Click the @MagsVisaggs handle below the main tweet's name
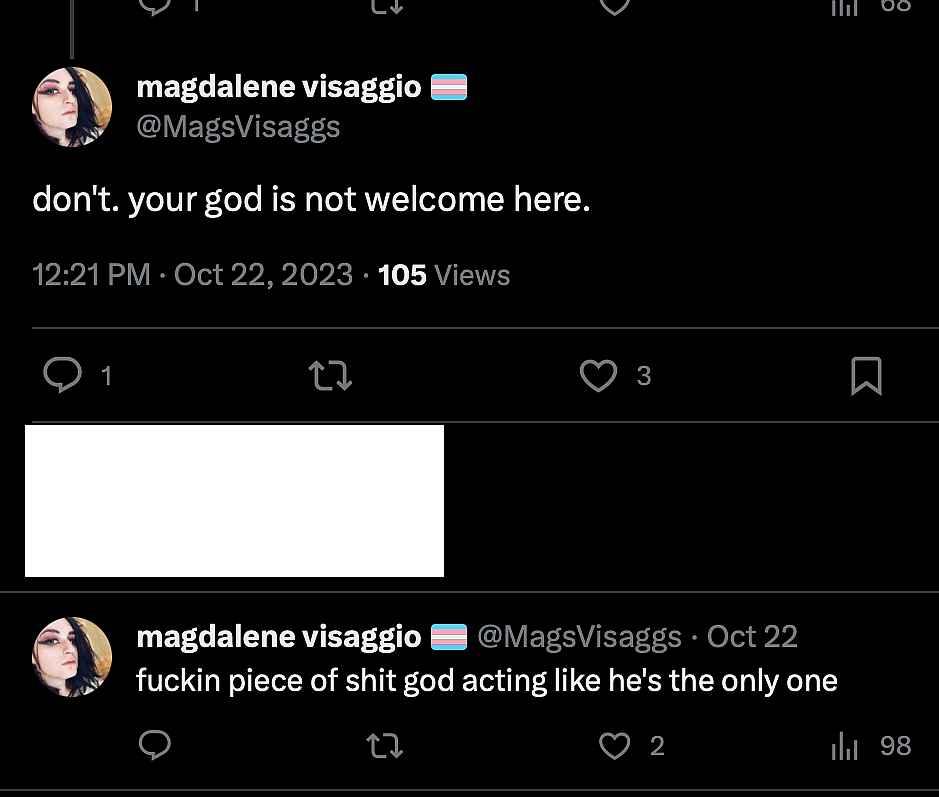This screenshot has width=939, height=797. pos(238,127)
